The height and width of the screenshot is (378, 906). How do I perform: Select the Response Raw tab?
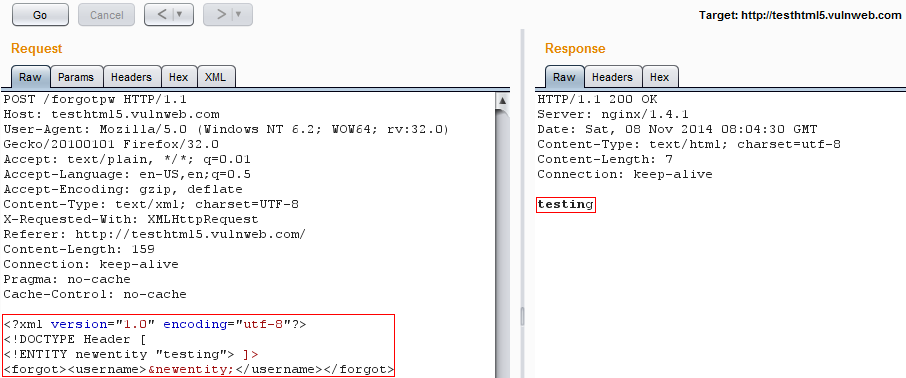tap(564, 77)
